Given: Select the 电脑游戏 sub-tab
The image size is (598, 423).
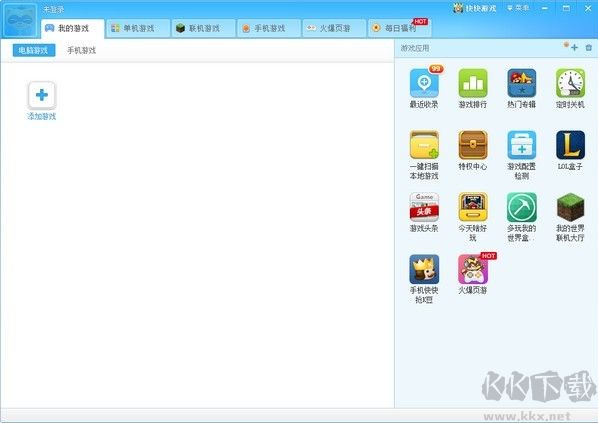Looking at the screenshot, I should pos(34,50).
